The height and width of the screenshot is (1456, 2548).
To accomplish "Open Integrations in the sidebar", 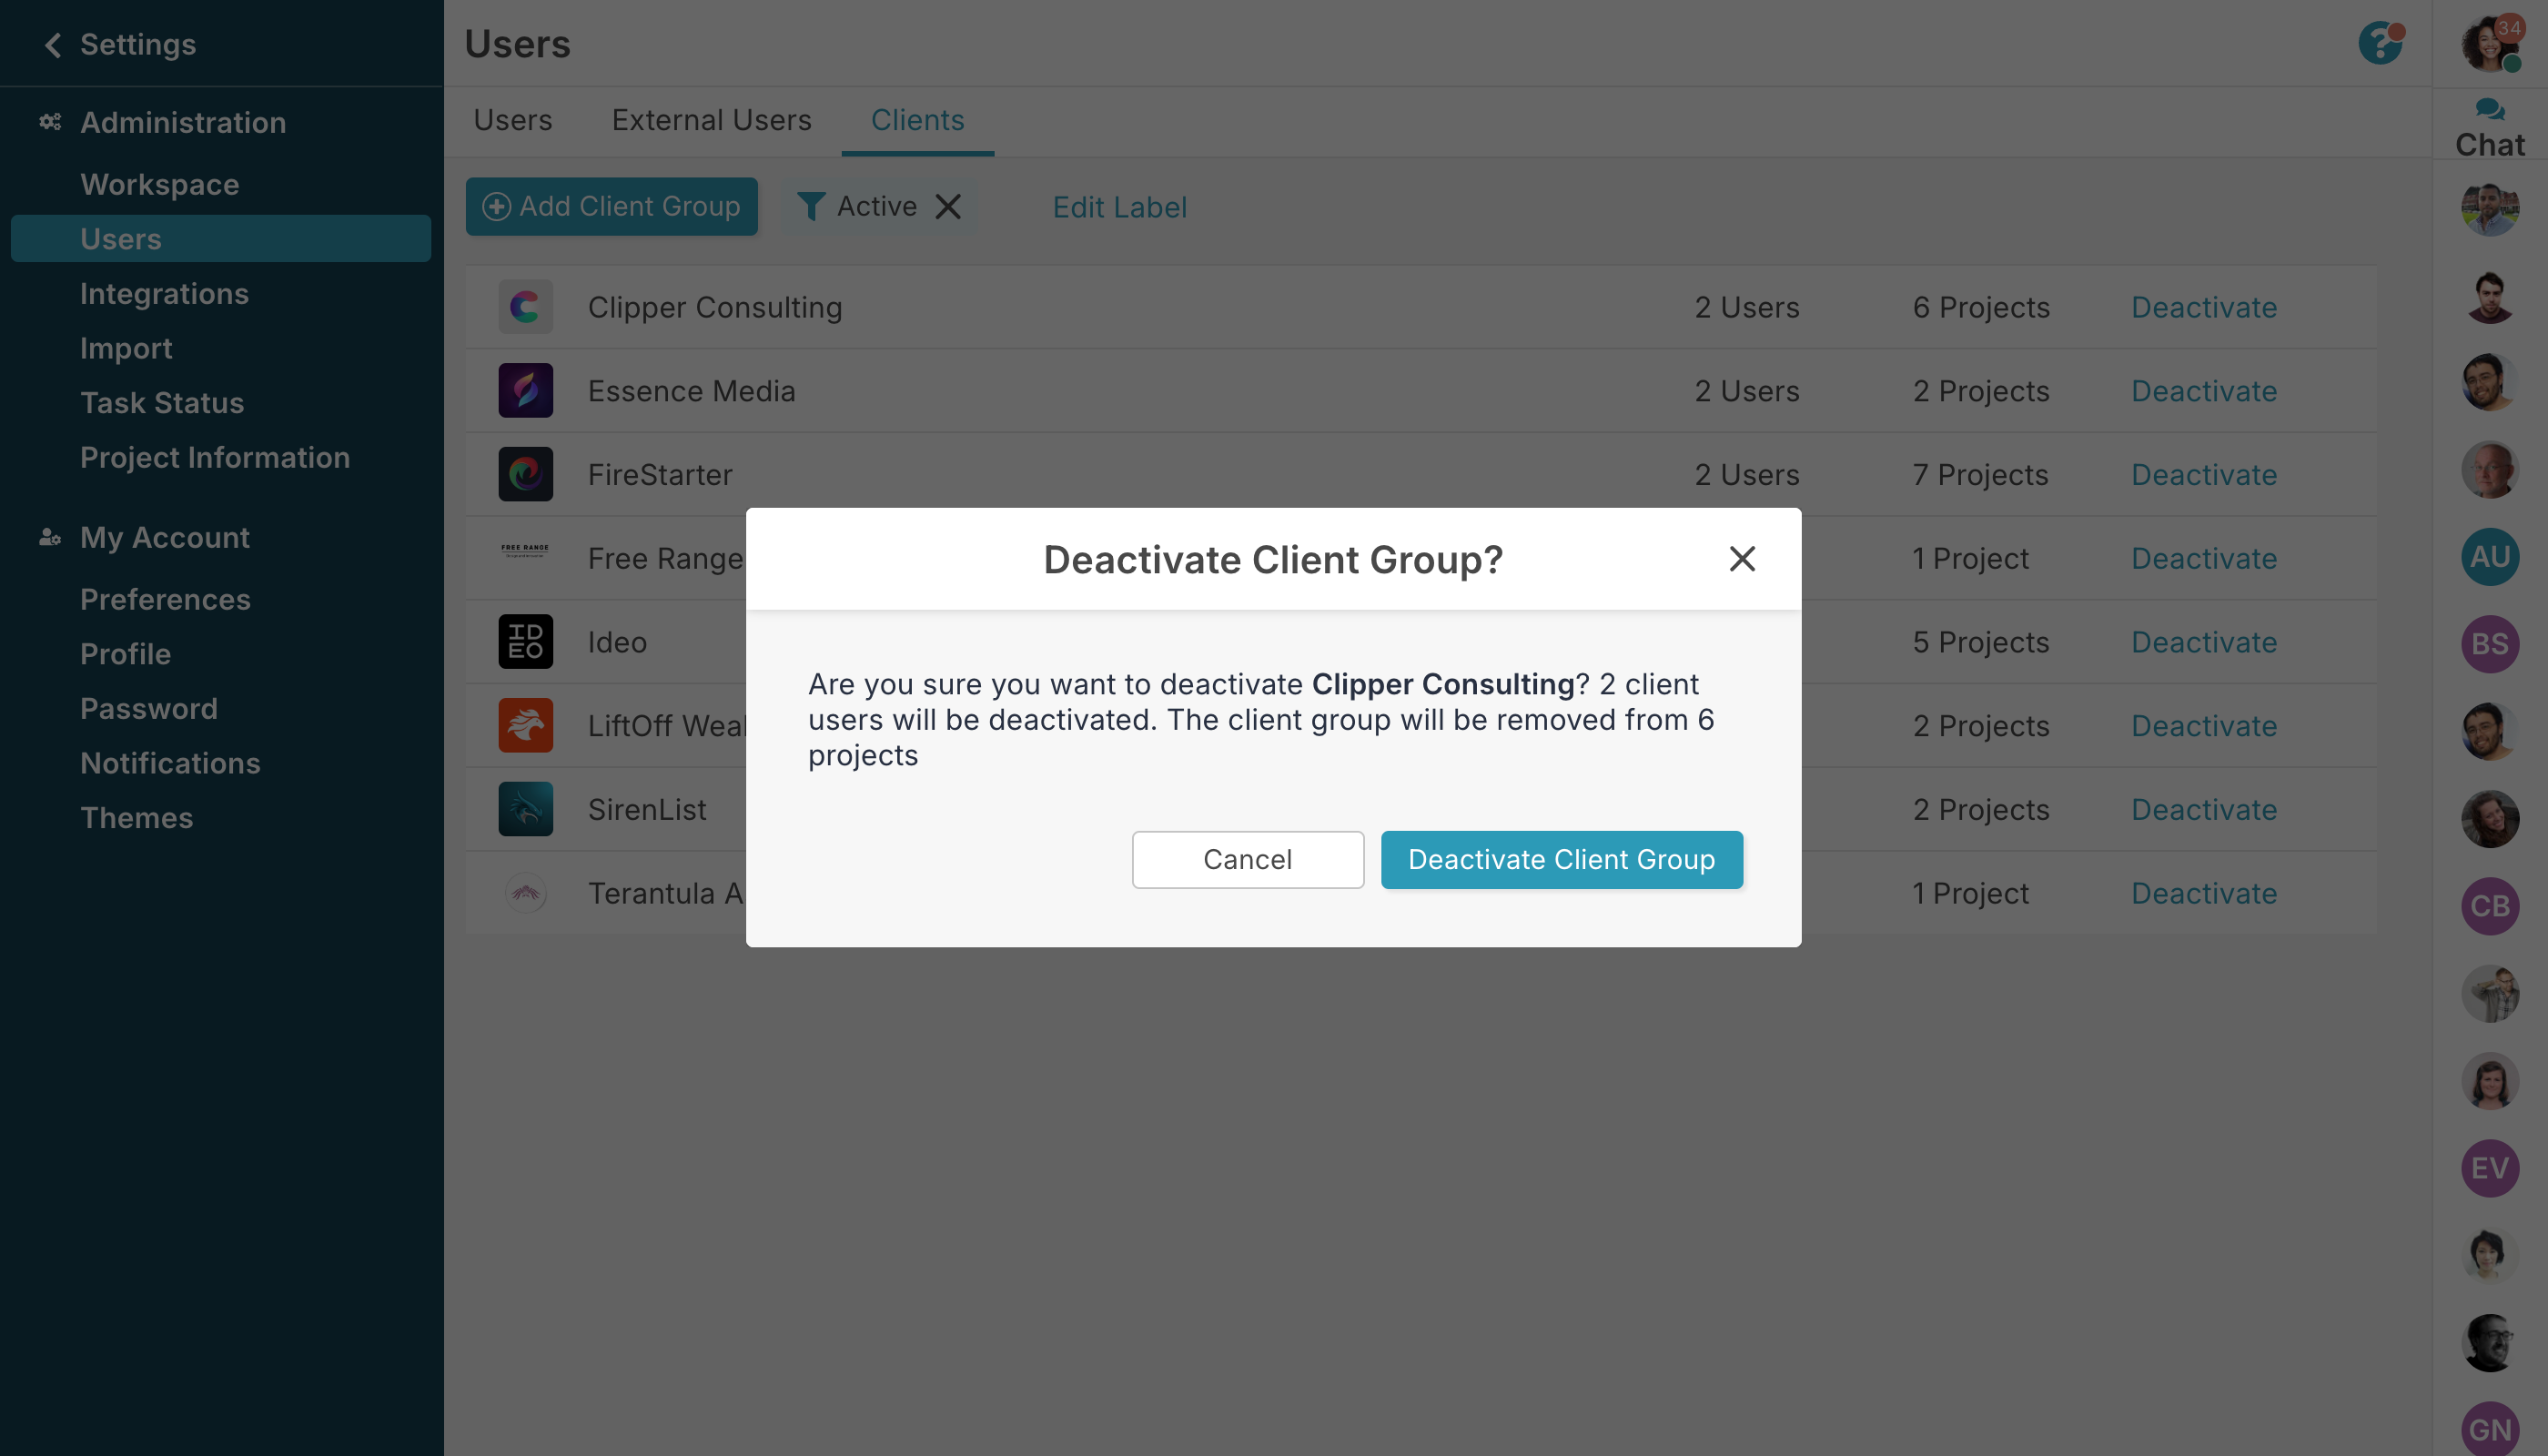I will click(164, 294).
